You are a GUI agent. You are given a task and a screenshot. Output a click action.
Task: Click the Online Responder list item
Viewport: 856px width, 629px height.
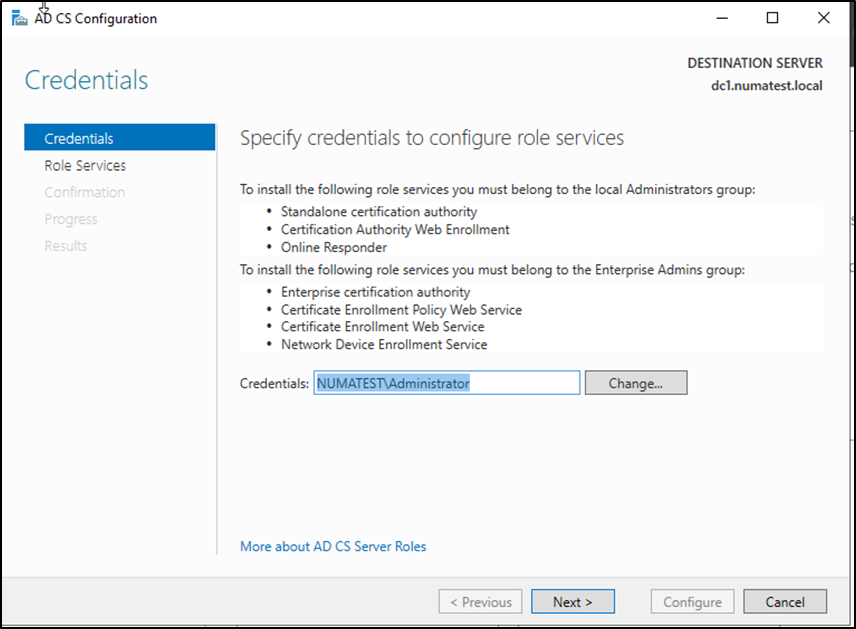(334, 247)
